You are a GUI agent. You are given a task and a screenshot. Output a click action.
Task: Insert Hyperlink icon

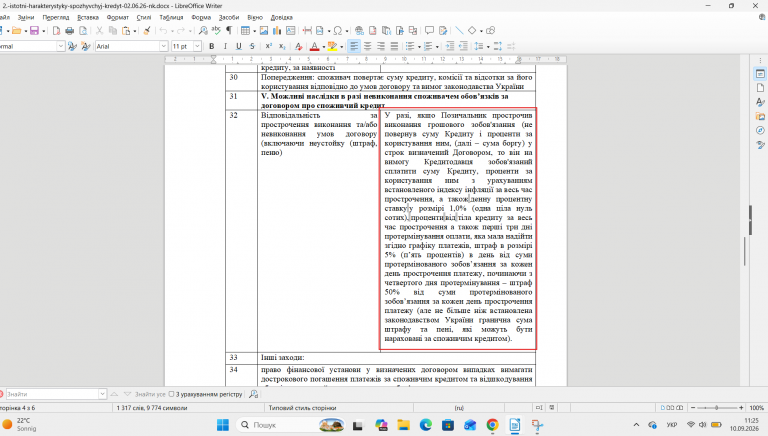point(360,31)
